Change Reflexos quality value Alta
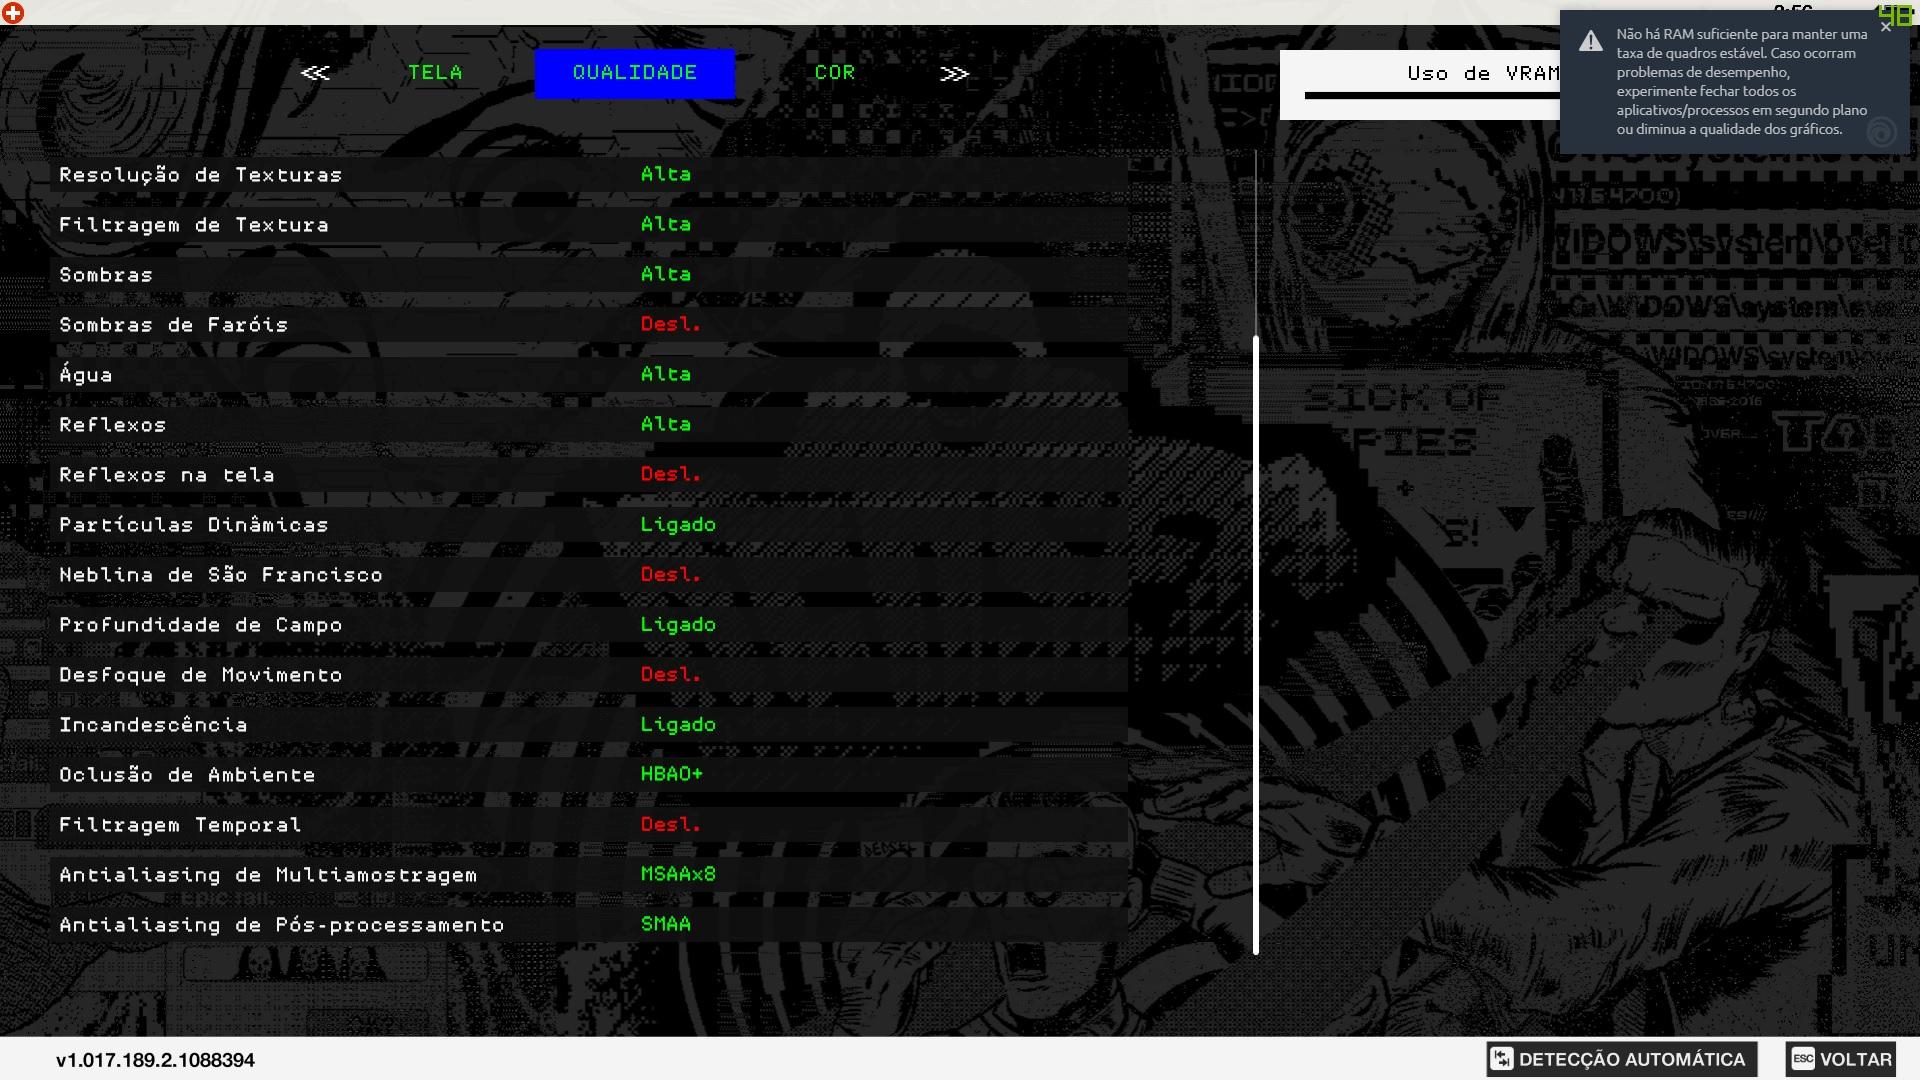 [666, 424]
